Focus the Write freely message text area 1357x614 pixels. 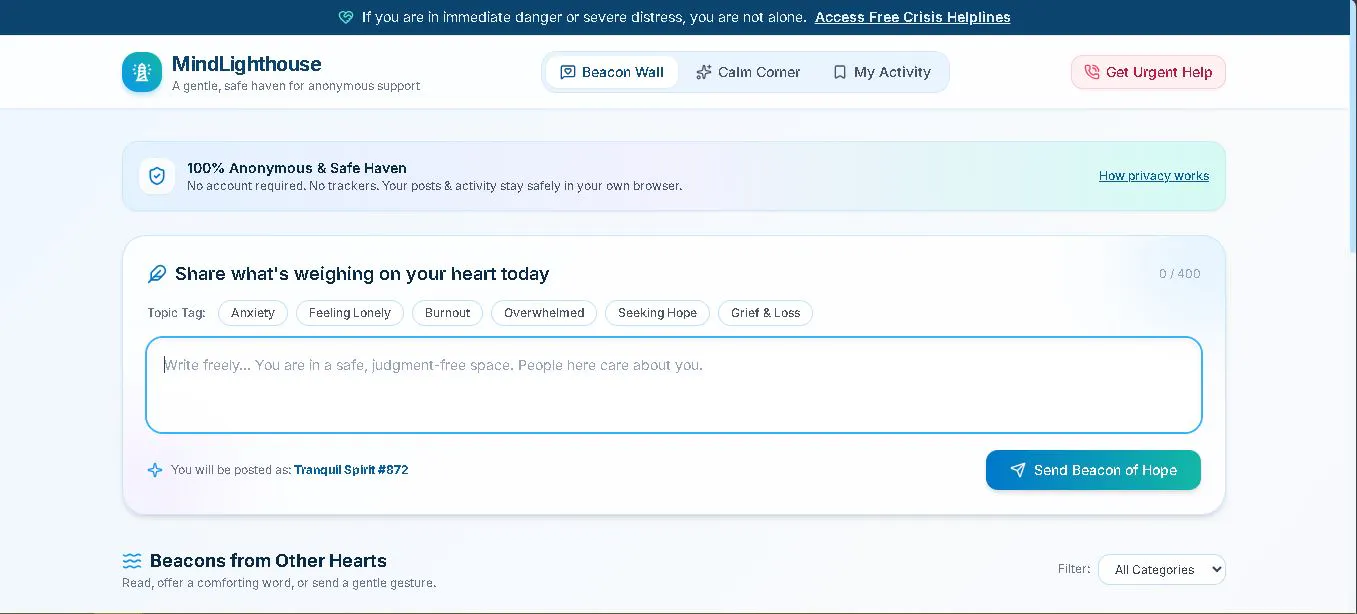674,385
